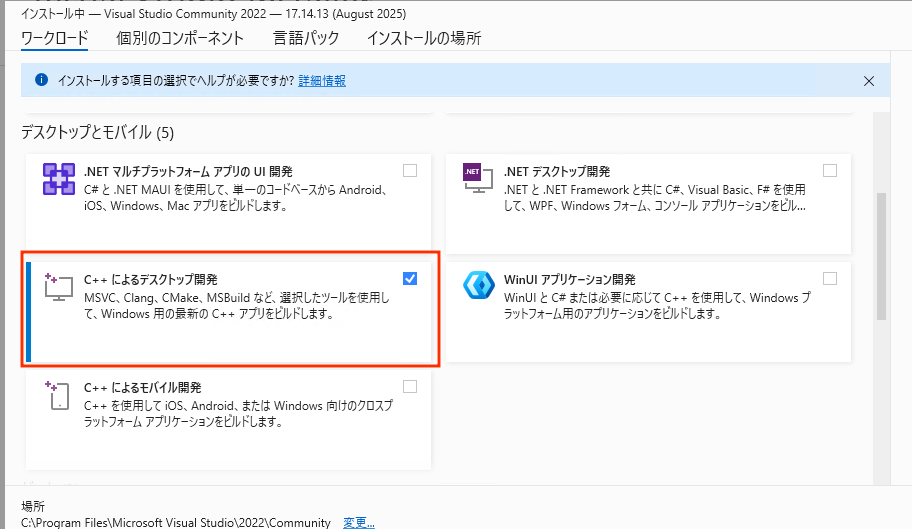Uncheck the C++ によるデスクトップ開発 checkbox
The width and height of the screenshot is (912, 529).
click(410, 278)
